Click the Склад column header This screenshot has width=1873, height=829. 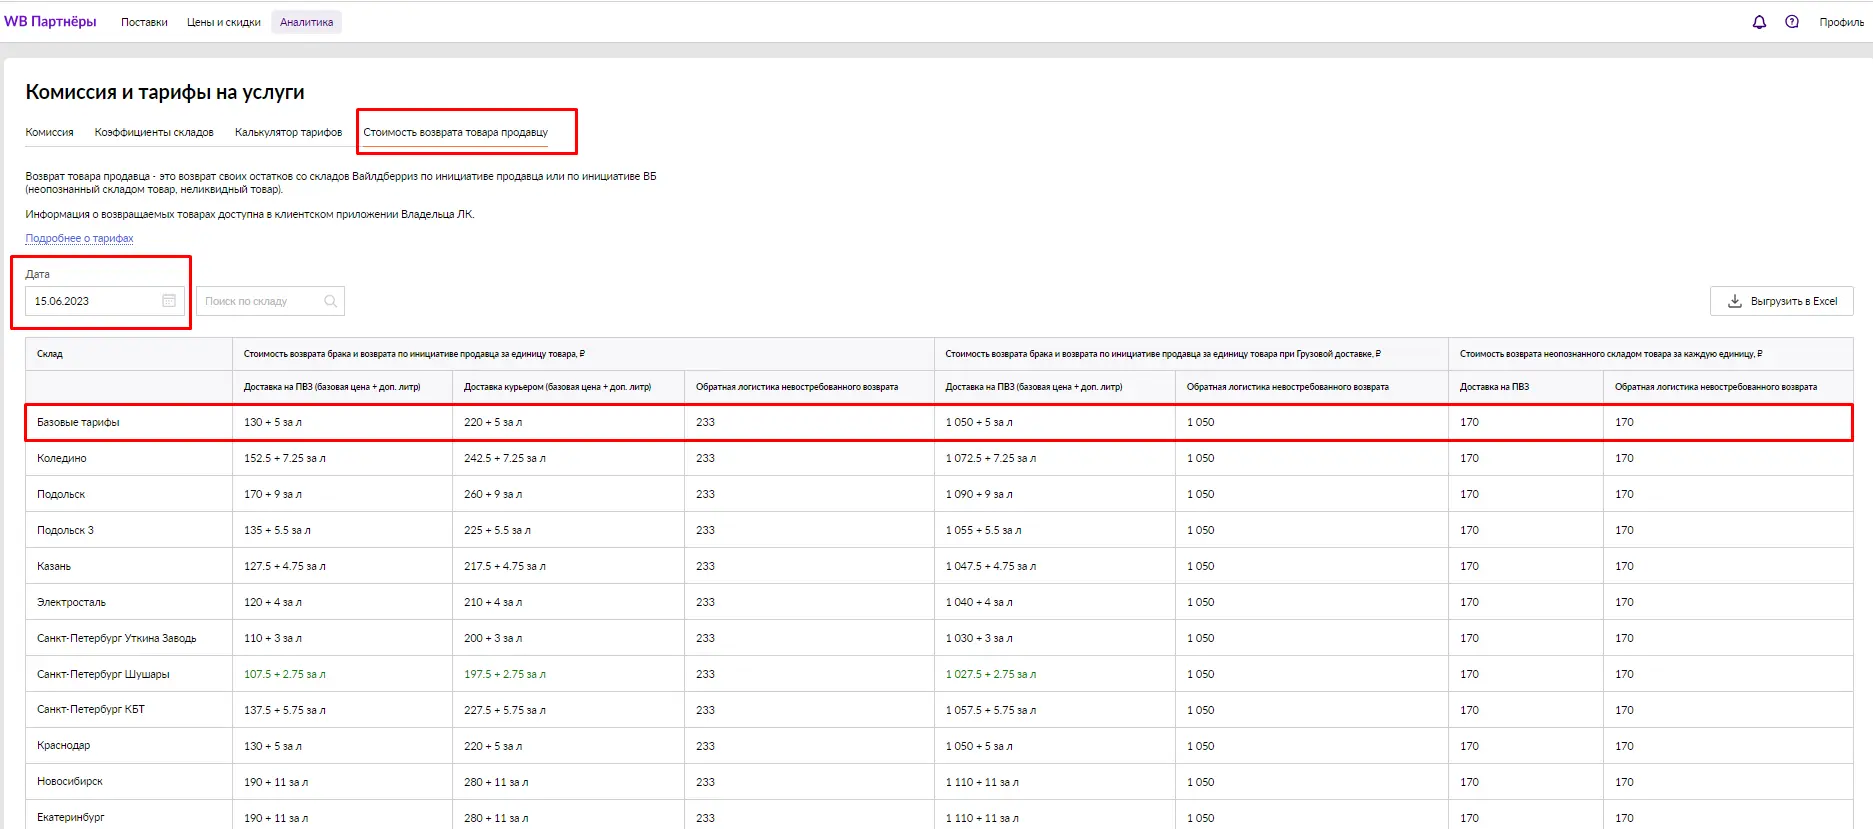[x=50, y=354]
